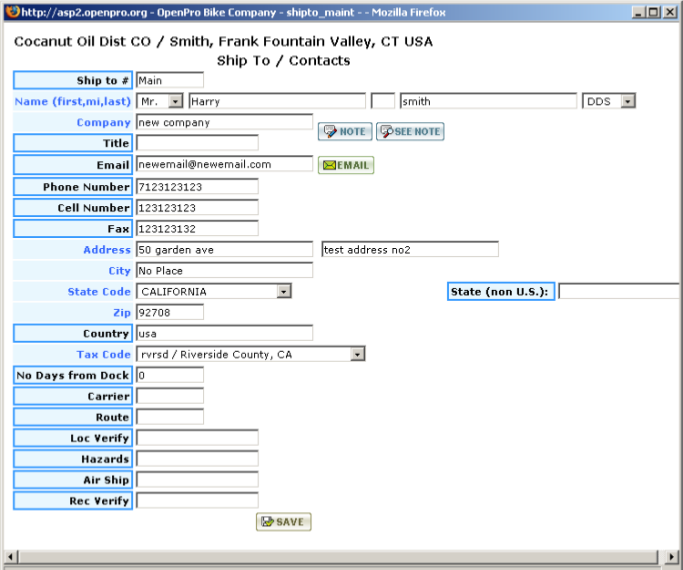Click the State (non U.S.) input field
The width and height of the screenshot is (683, 570).
point(618,291)
